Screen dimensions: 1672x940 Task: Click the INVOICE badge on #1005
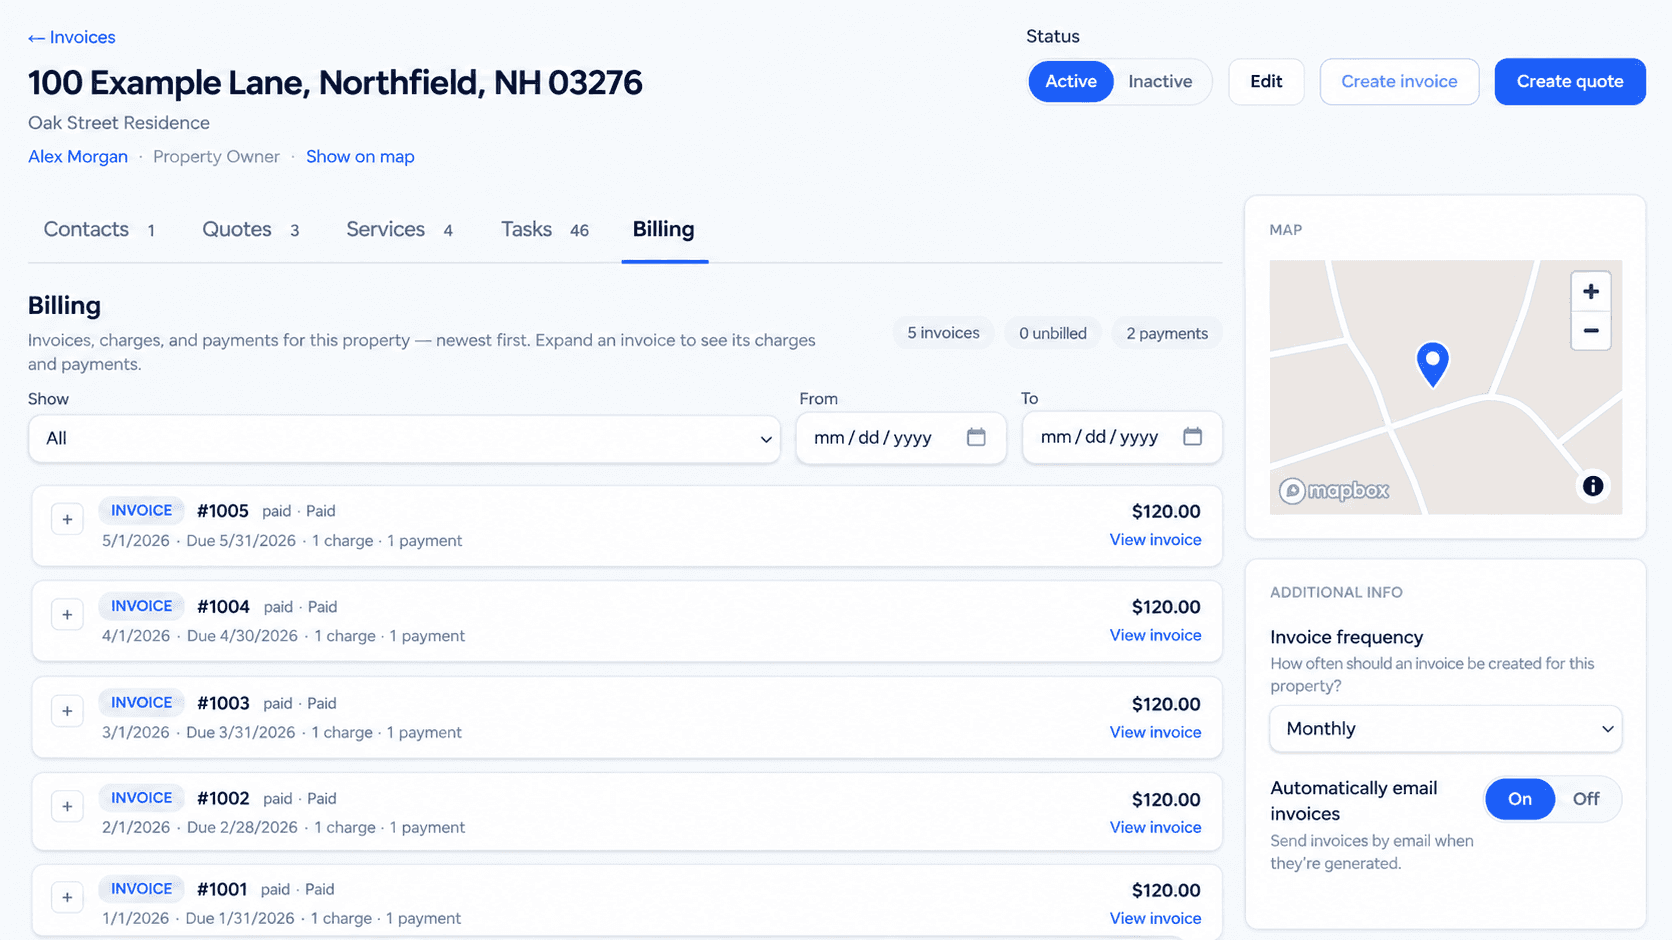pos(141,511)
